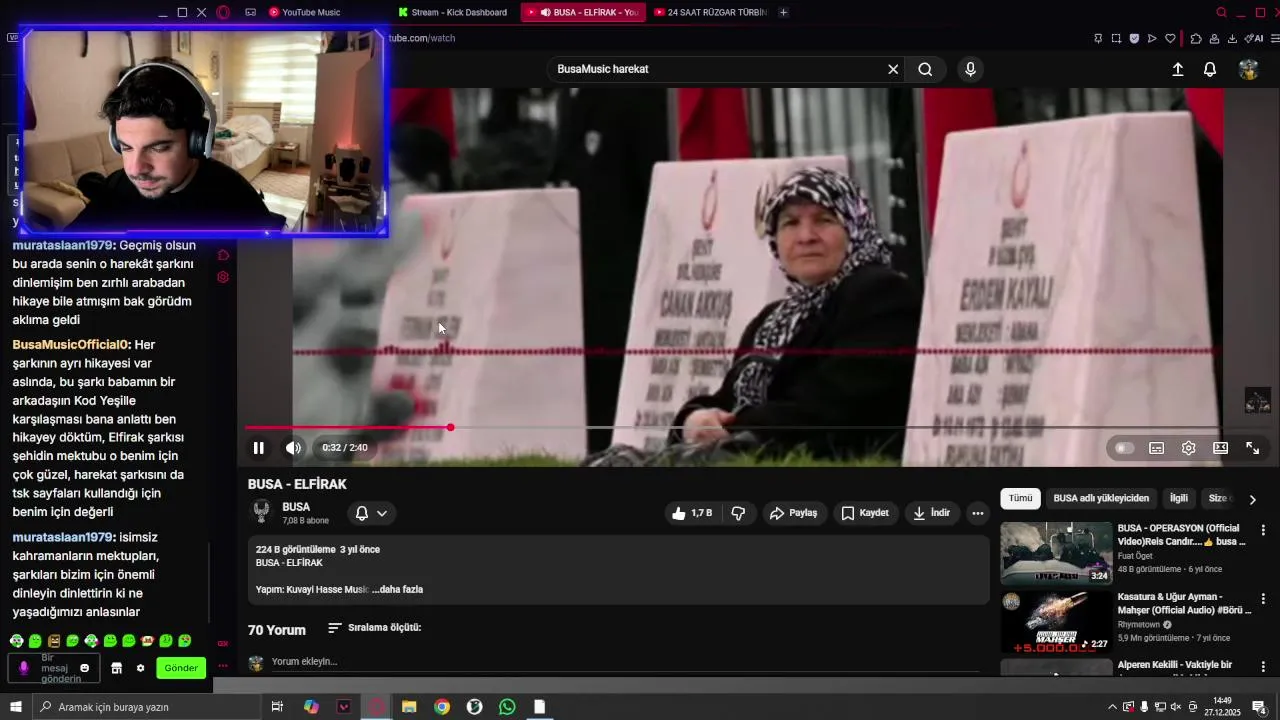The width and height of the screenshot is (1280, 720).
Task: Open emoji picker in chat input
Action: (x=85, y=668)
